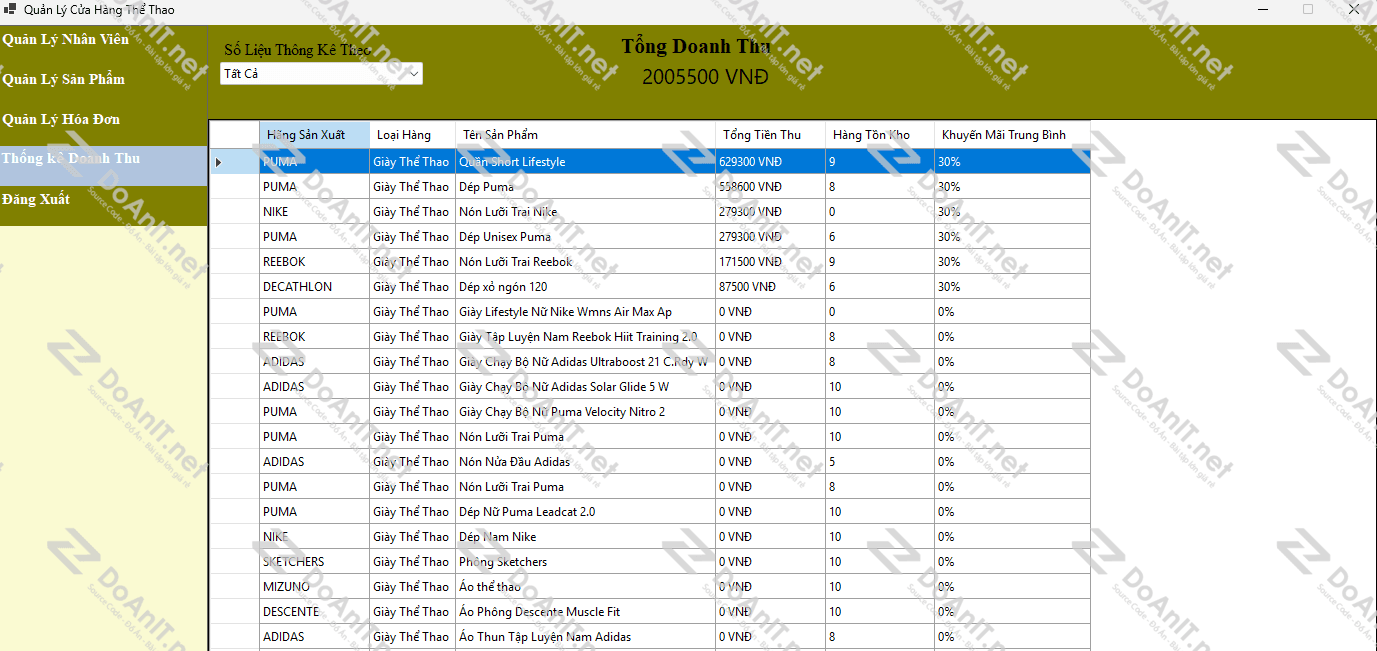The height and width of the screenshot is (651, 1377).
Task: Click the Áo Thun Tập Luyện Nam Adidas cell
Action: click(585, 637)
